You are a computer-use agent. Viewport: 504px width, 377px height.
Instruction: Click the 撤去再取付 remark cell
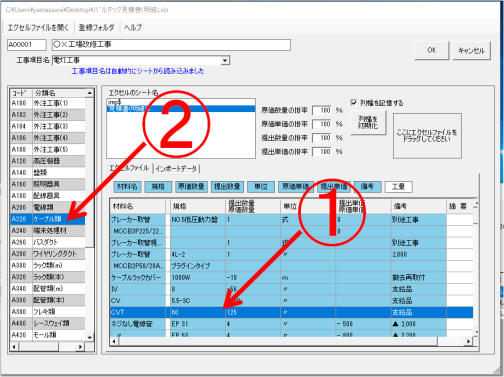[x=419, y=277]
